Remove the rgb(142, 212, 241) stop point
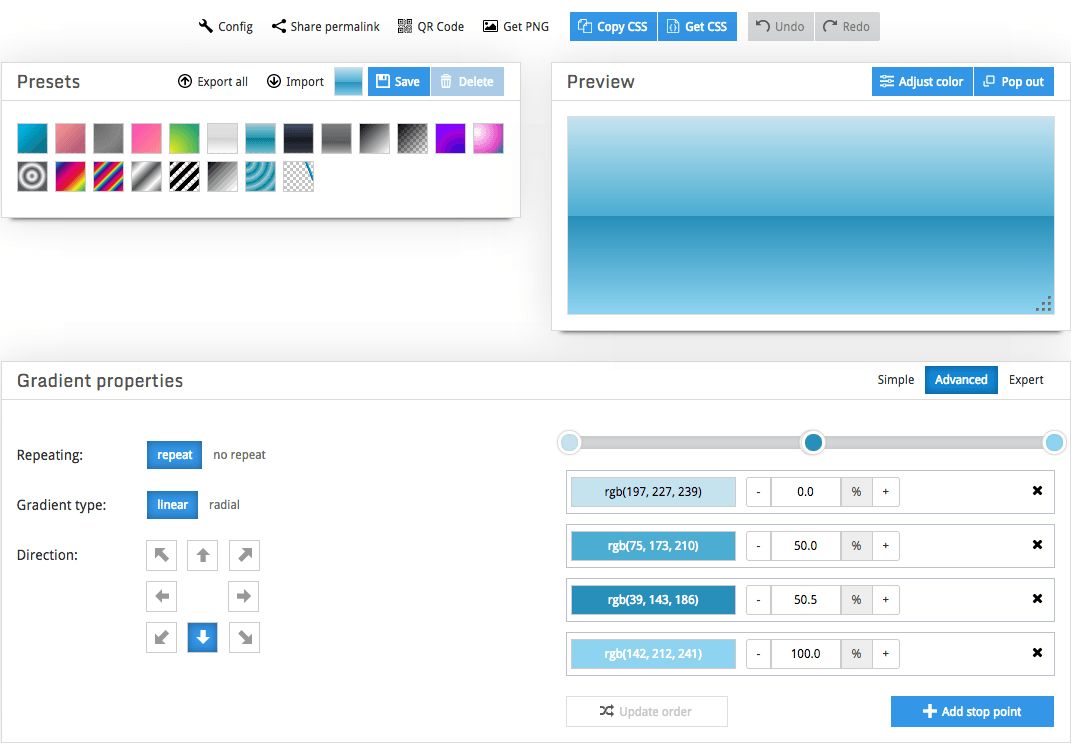Viewport: 1071px width, 743px height. pyautogui.click(x=1036, y=653)
